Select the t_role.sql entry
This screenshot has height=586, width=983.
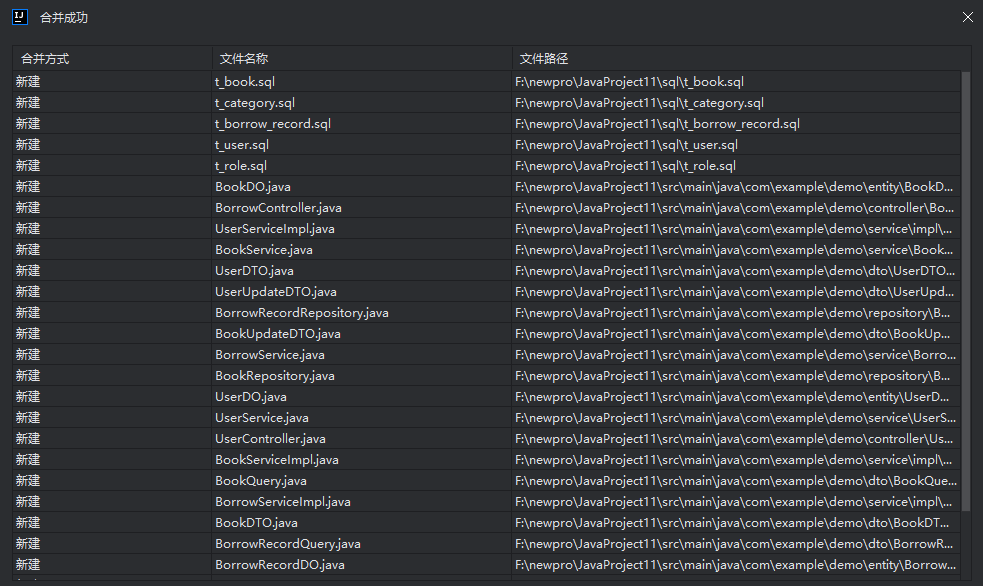click(241, 166)
